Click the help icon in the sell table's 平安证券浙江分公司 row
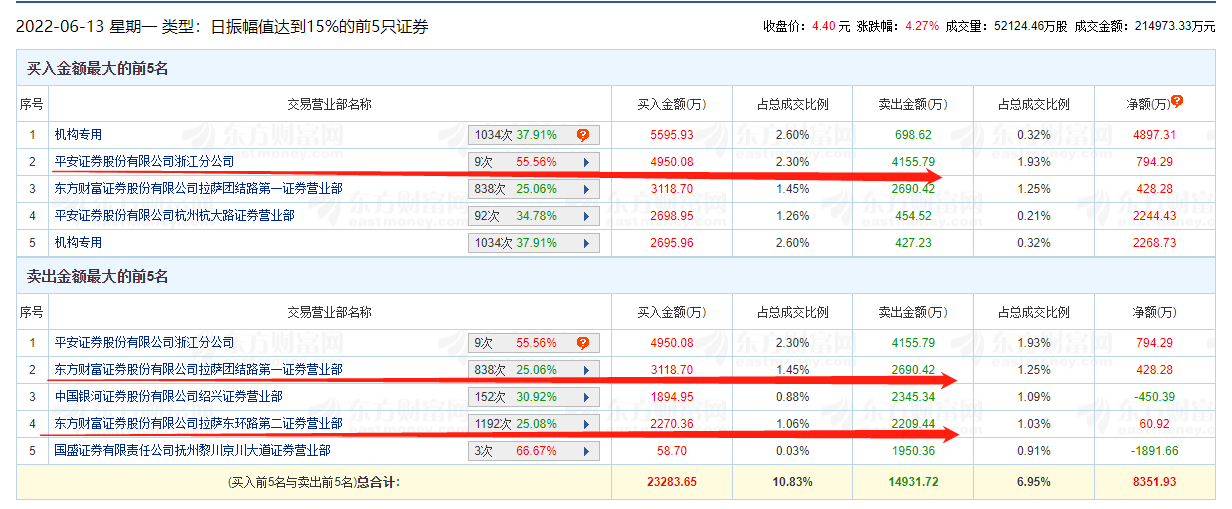The image size is (1232, 509). click(x=583, y=343)
